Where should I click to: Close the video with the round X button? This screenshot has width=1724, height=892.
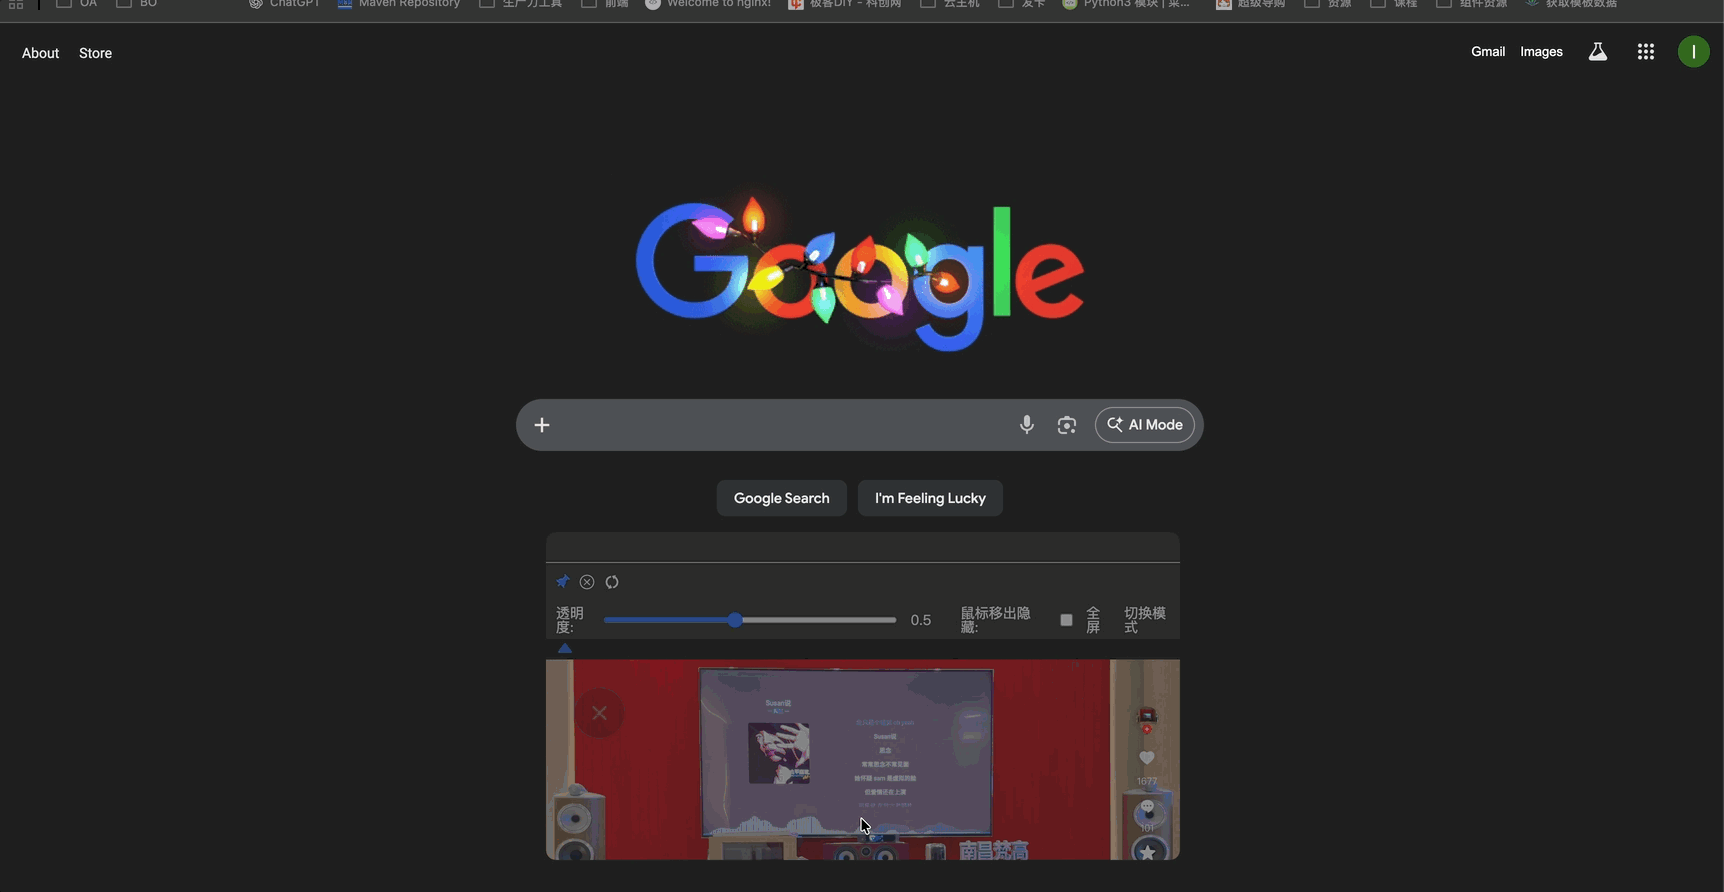(x=599, y=713)
